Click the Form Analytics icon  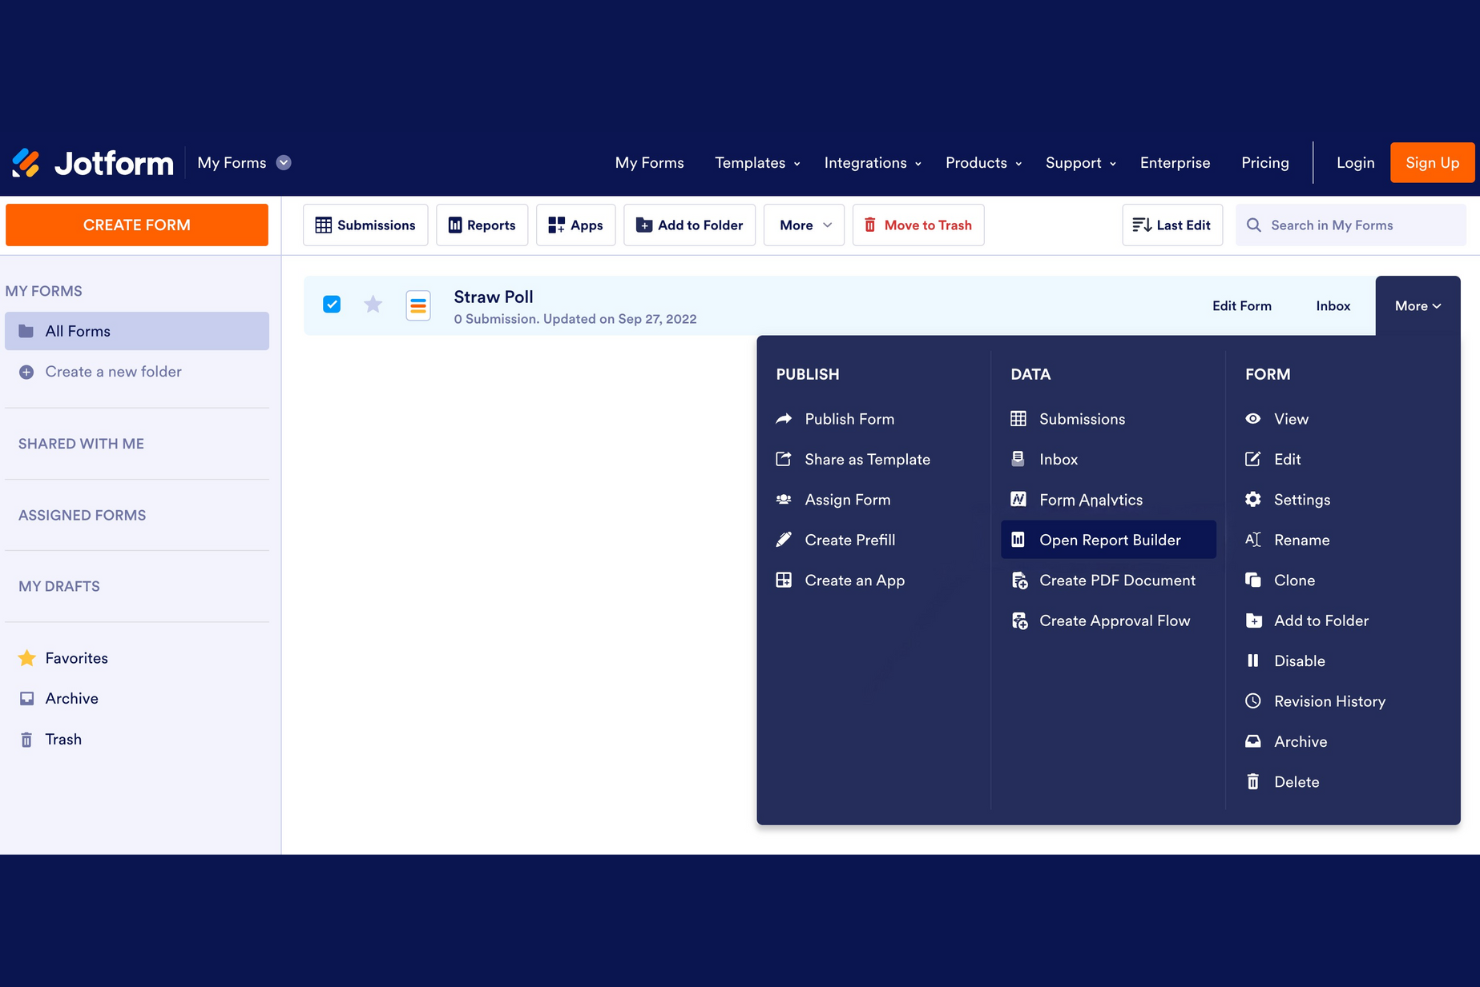[1018, 499]
